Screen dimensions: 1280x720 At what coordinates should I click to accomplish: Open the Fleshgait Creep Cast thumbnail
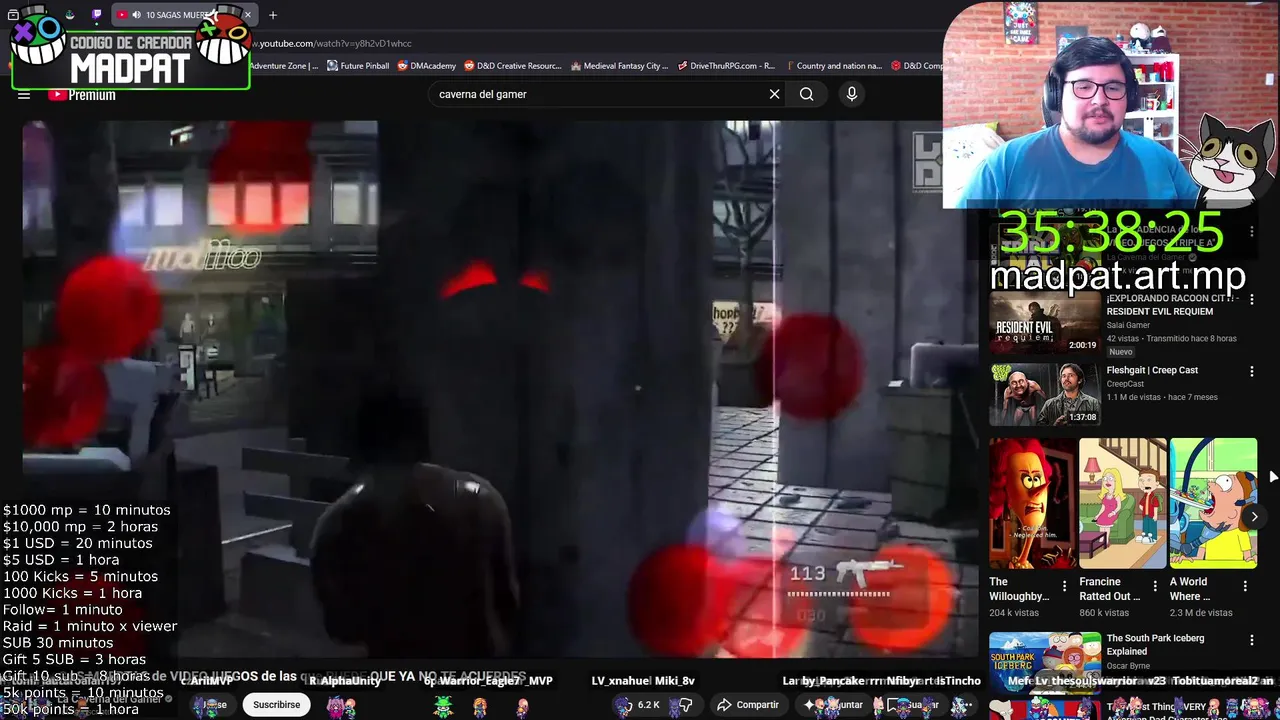pos(1045,394)
